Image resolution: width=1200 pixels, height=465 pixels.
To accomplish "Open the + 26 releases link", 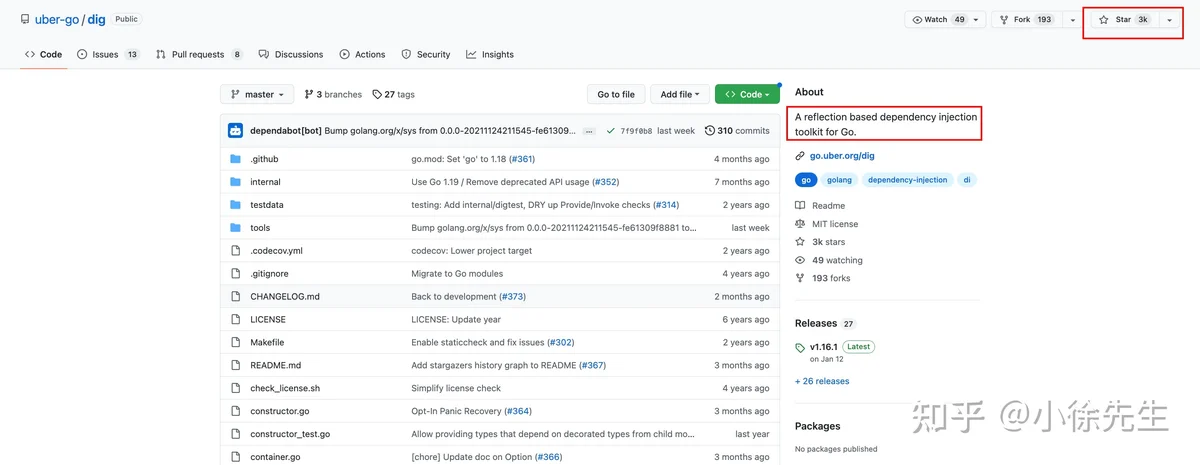I will coord(822,381).
